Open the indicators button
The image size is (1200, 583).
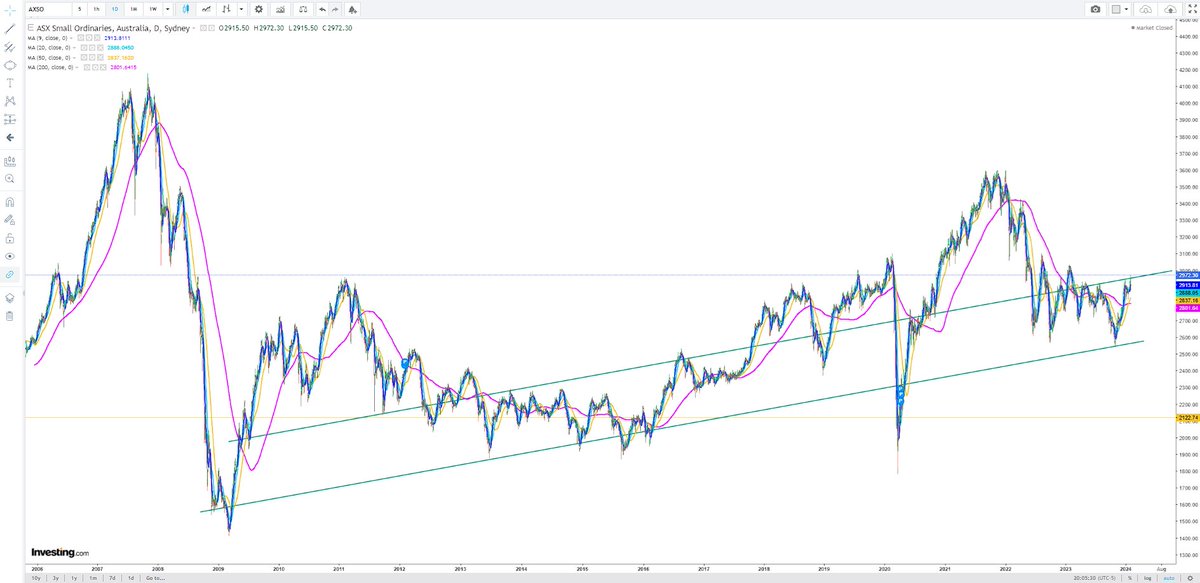pyautogui.click(x=280, y=9)
